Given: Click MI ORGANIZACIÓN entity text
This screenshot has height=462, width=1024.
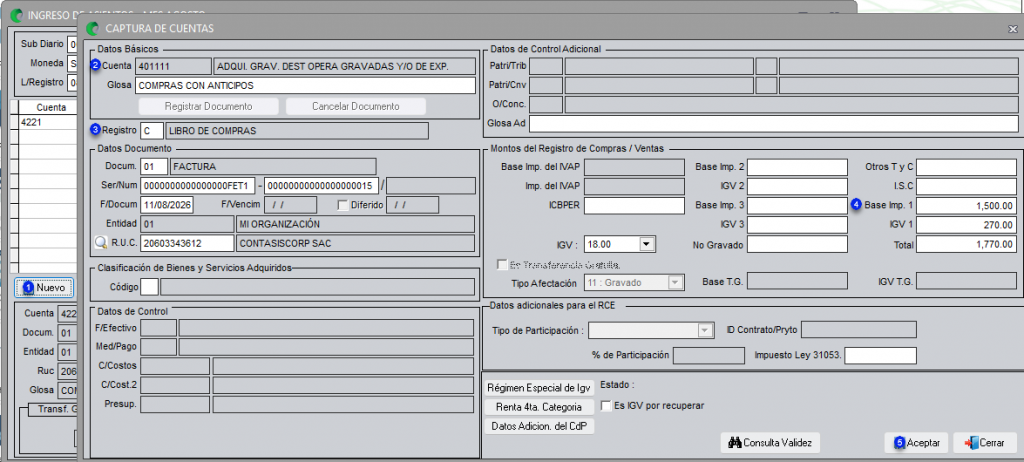Looking at the screenshot, I should (280, 224).
